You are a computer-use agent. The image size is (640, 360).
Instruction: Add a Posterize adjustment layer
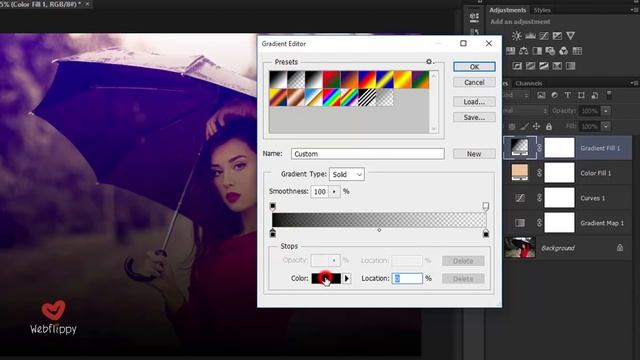click(531, 66)
